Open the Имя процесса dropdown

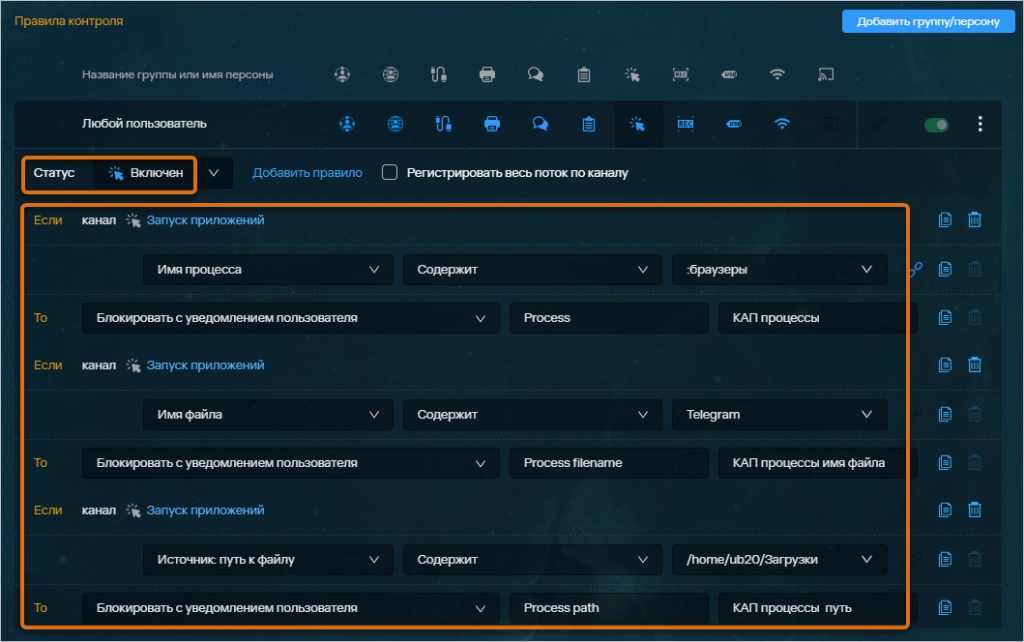(x=267, y=270)
